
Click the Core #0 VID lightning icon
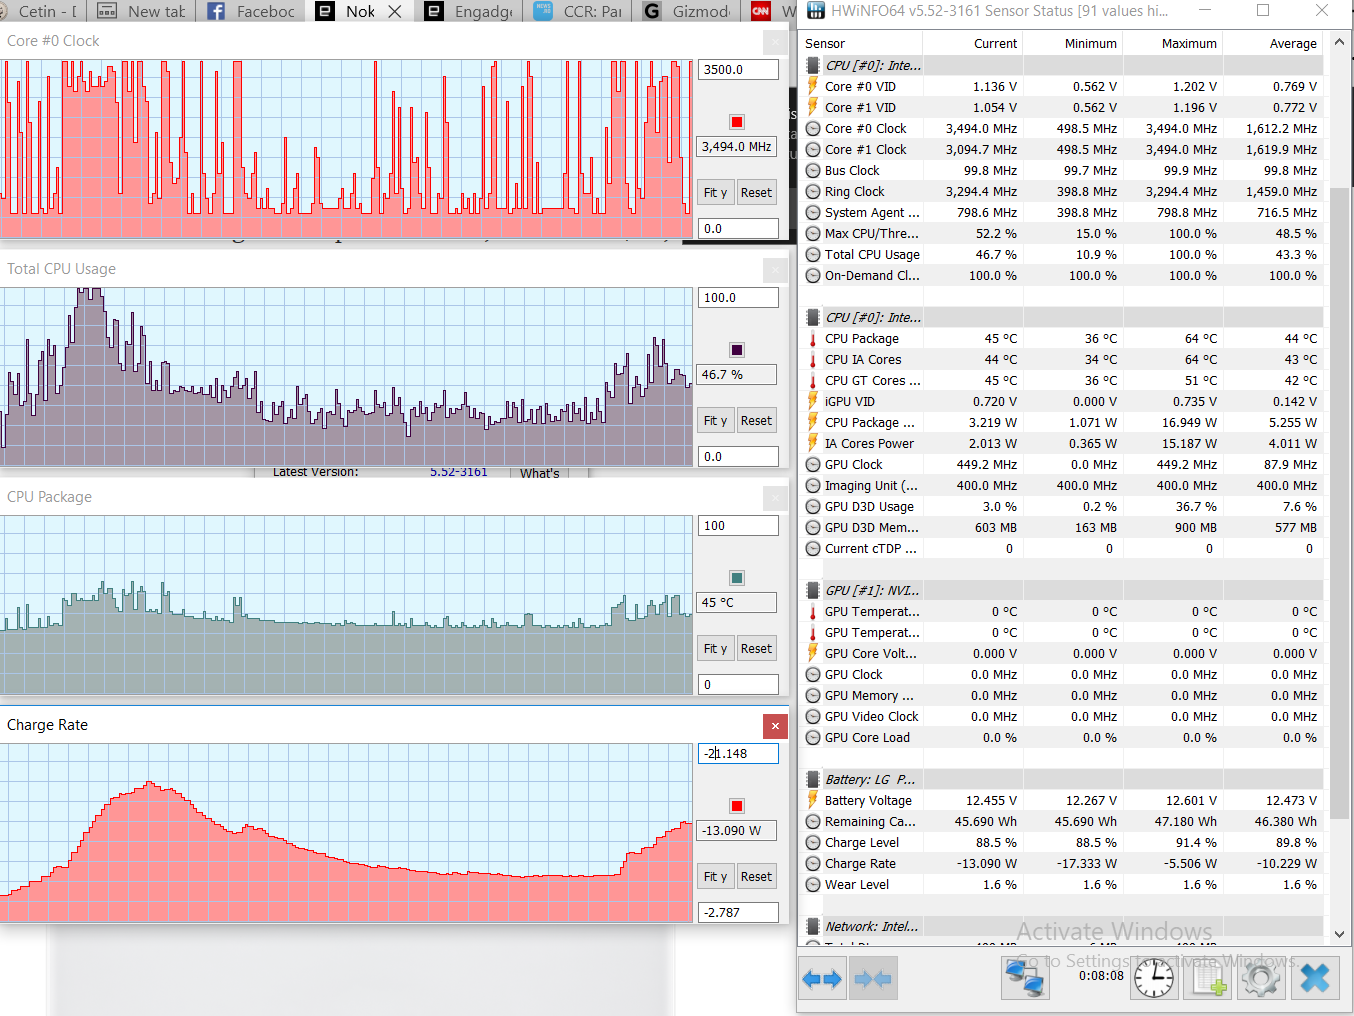coord(813,87)
